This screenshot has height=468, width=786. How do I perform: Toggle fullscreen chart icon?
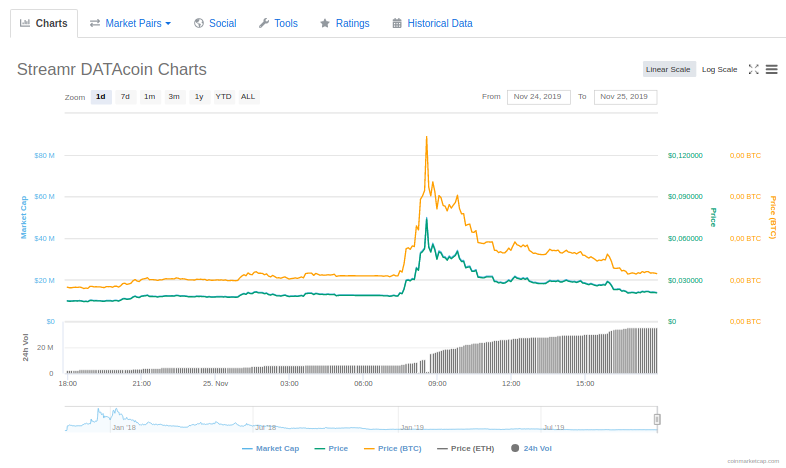(753, 69)
